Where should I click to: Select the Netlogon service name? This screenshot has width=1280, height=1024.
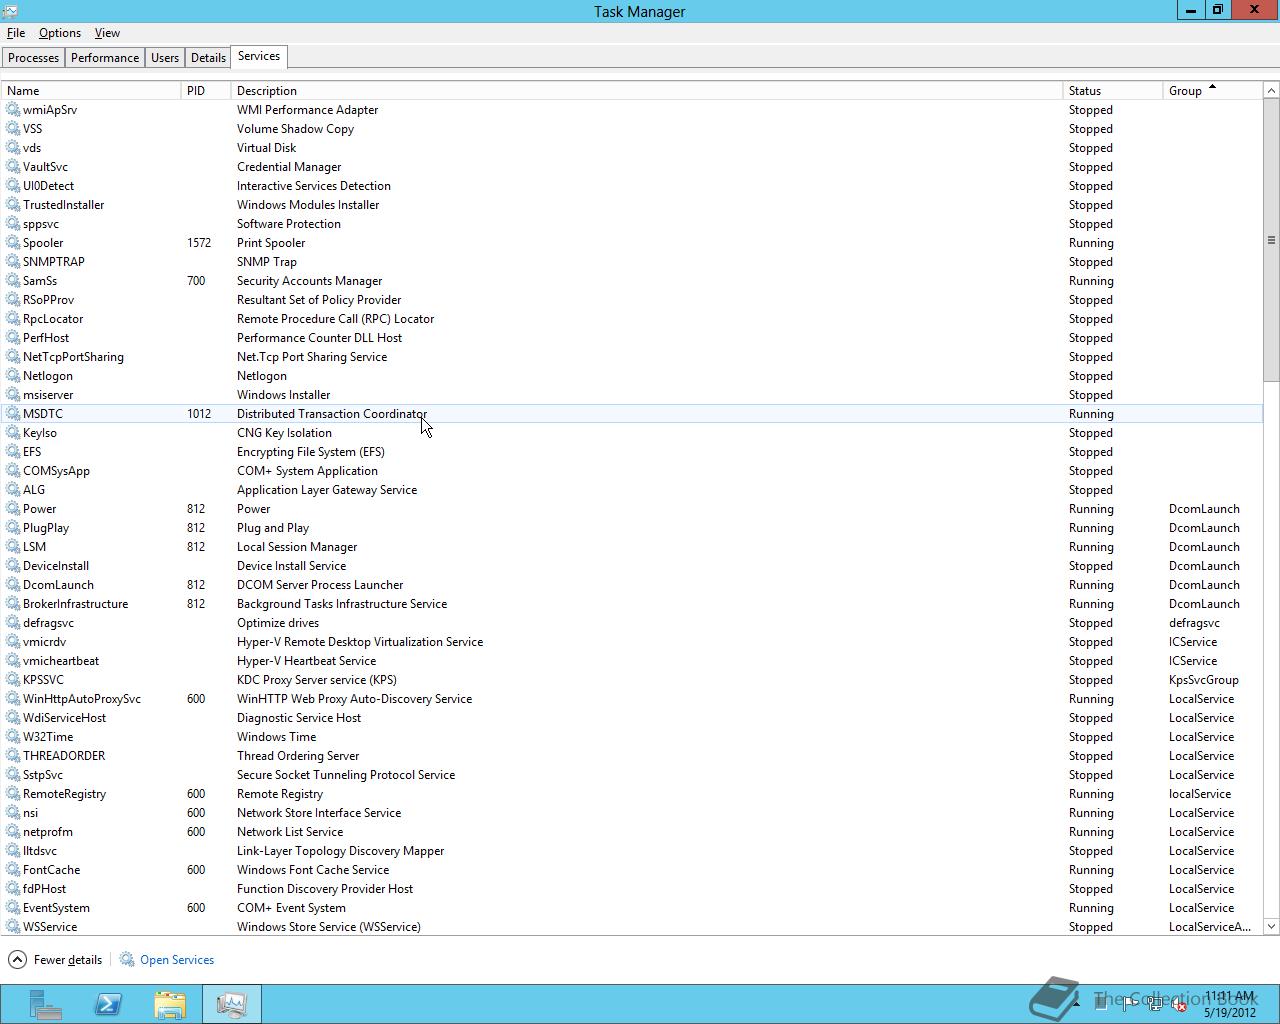[x=48, y=376]
